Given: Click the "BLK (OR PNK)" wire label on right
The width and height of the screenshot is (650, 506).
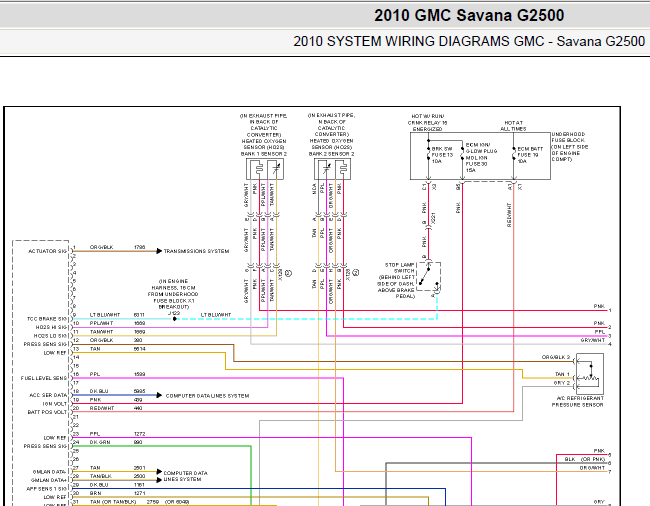Looking at the screenshot, I should (x=585, y=460).
